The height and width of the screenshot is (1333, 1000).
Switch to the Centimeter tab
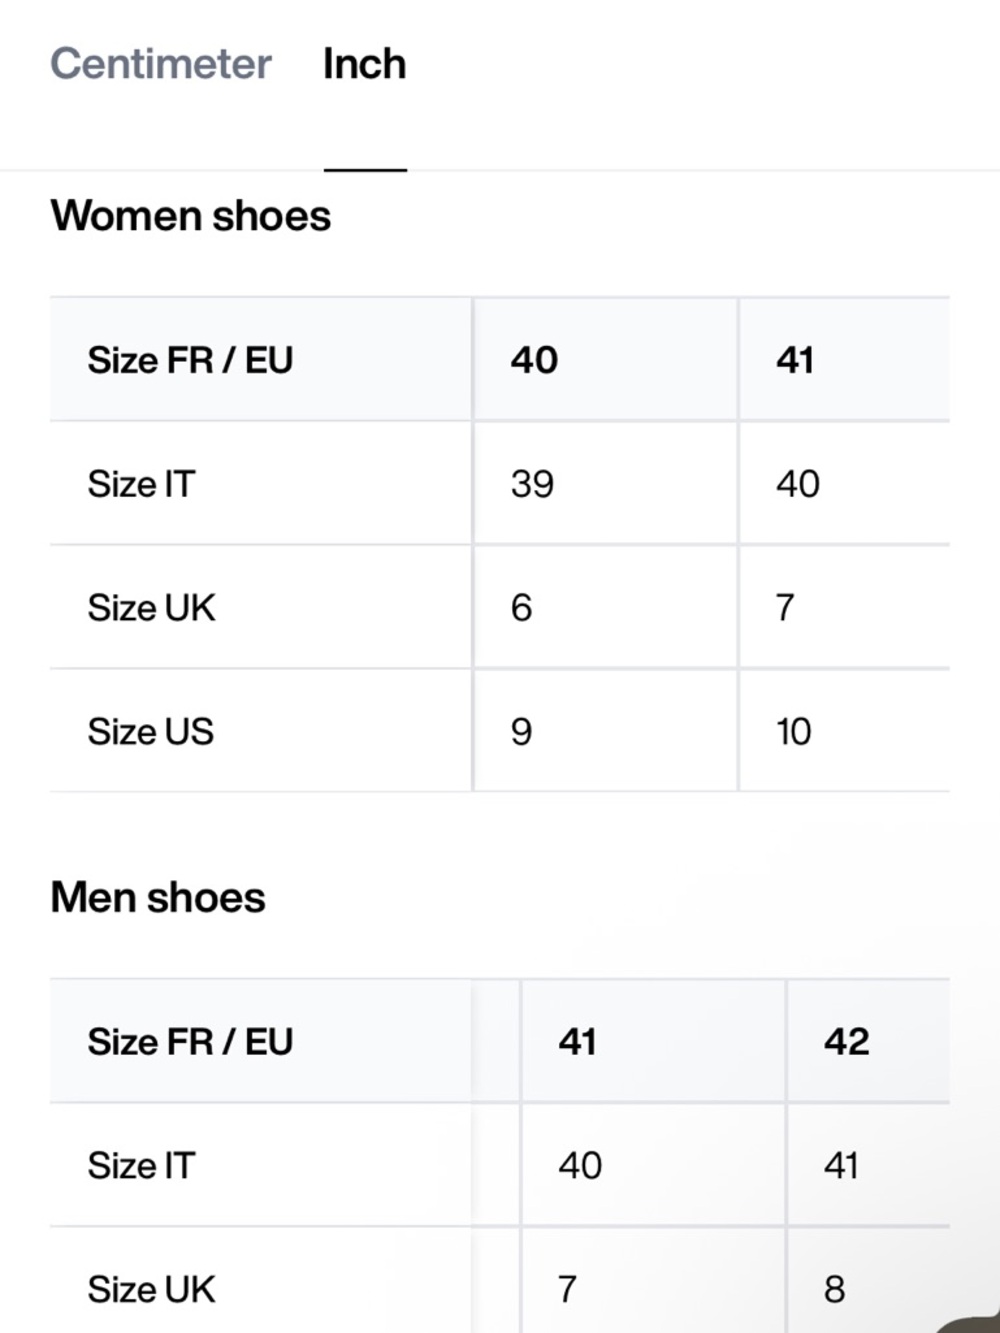coord(161,64)
